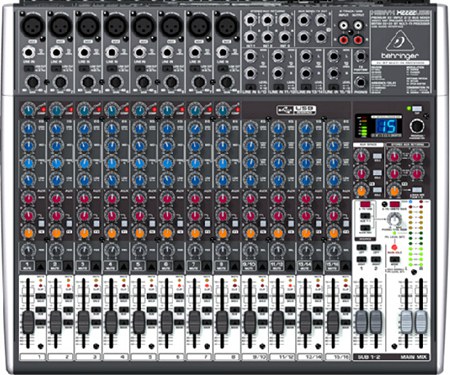
Task: Toggle the 9/10 stereo channel mute button
Action: (x=249, y=266)
